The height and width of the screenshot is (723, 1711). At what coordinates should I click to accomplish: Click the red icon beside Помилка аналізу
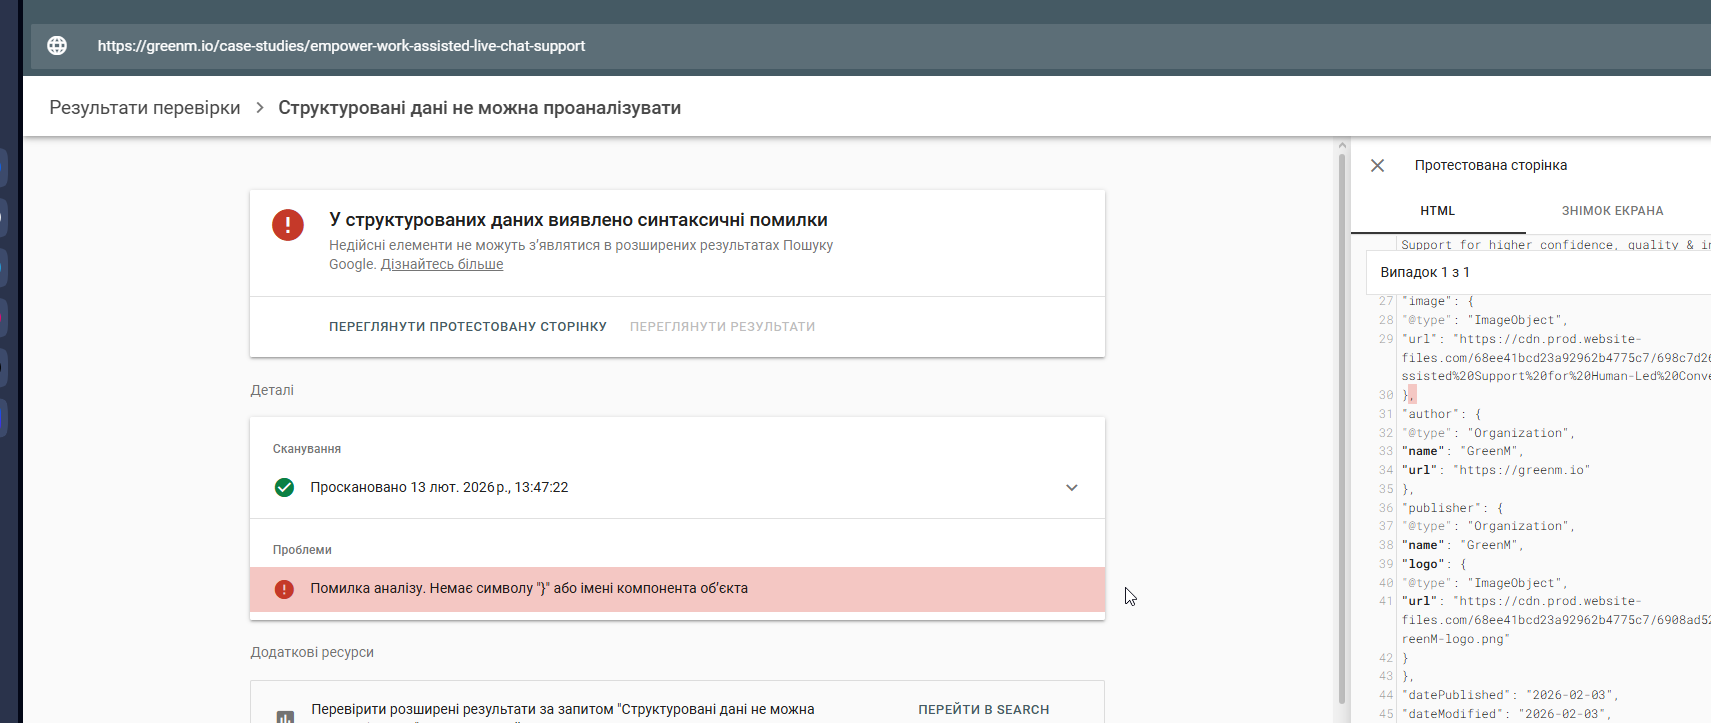pos(284,589)
